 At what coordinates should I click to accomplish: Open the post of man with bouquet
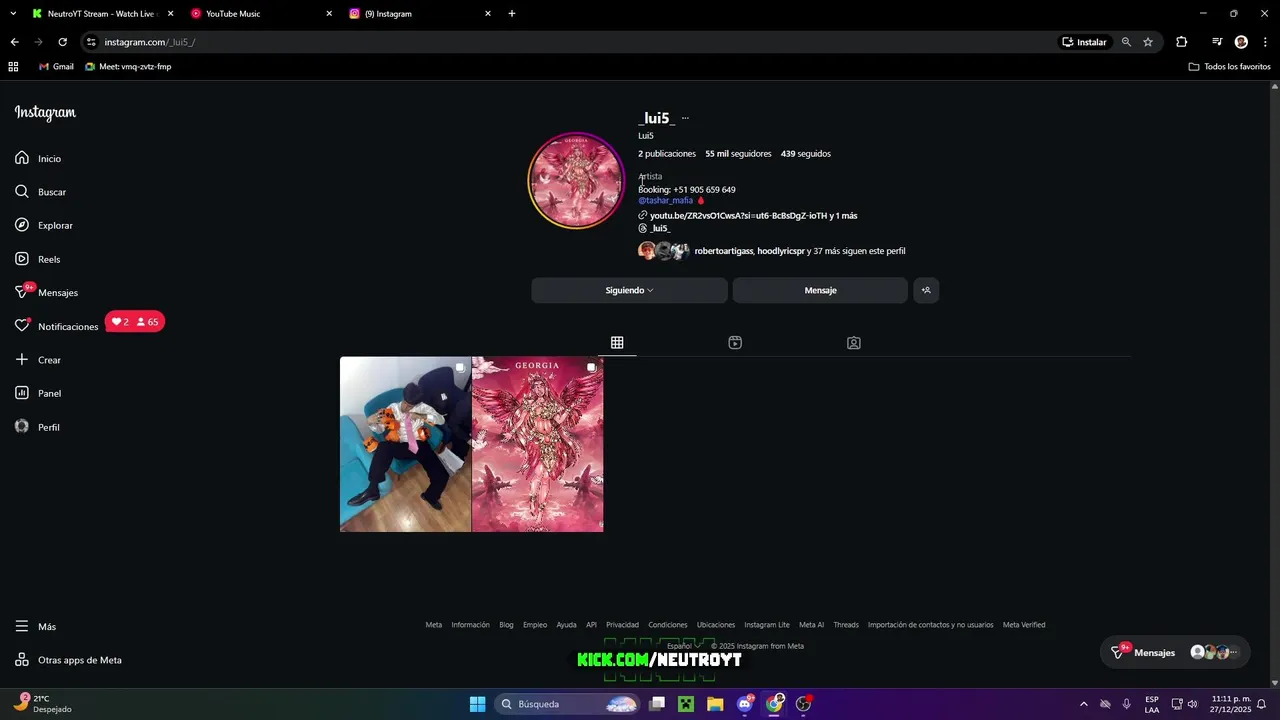pos(405,444)
